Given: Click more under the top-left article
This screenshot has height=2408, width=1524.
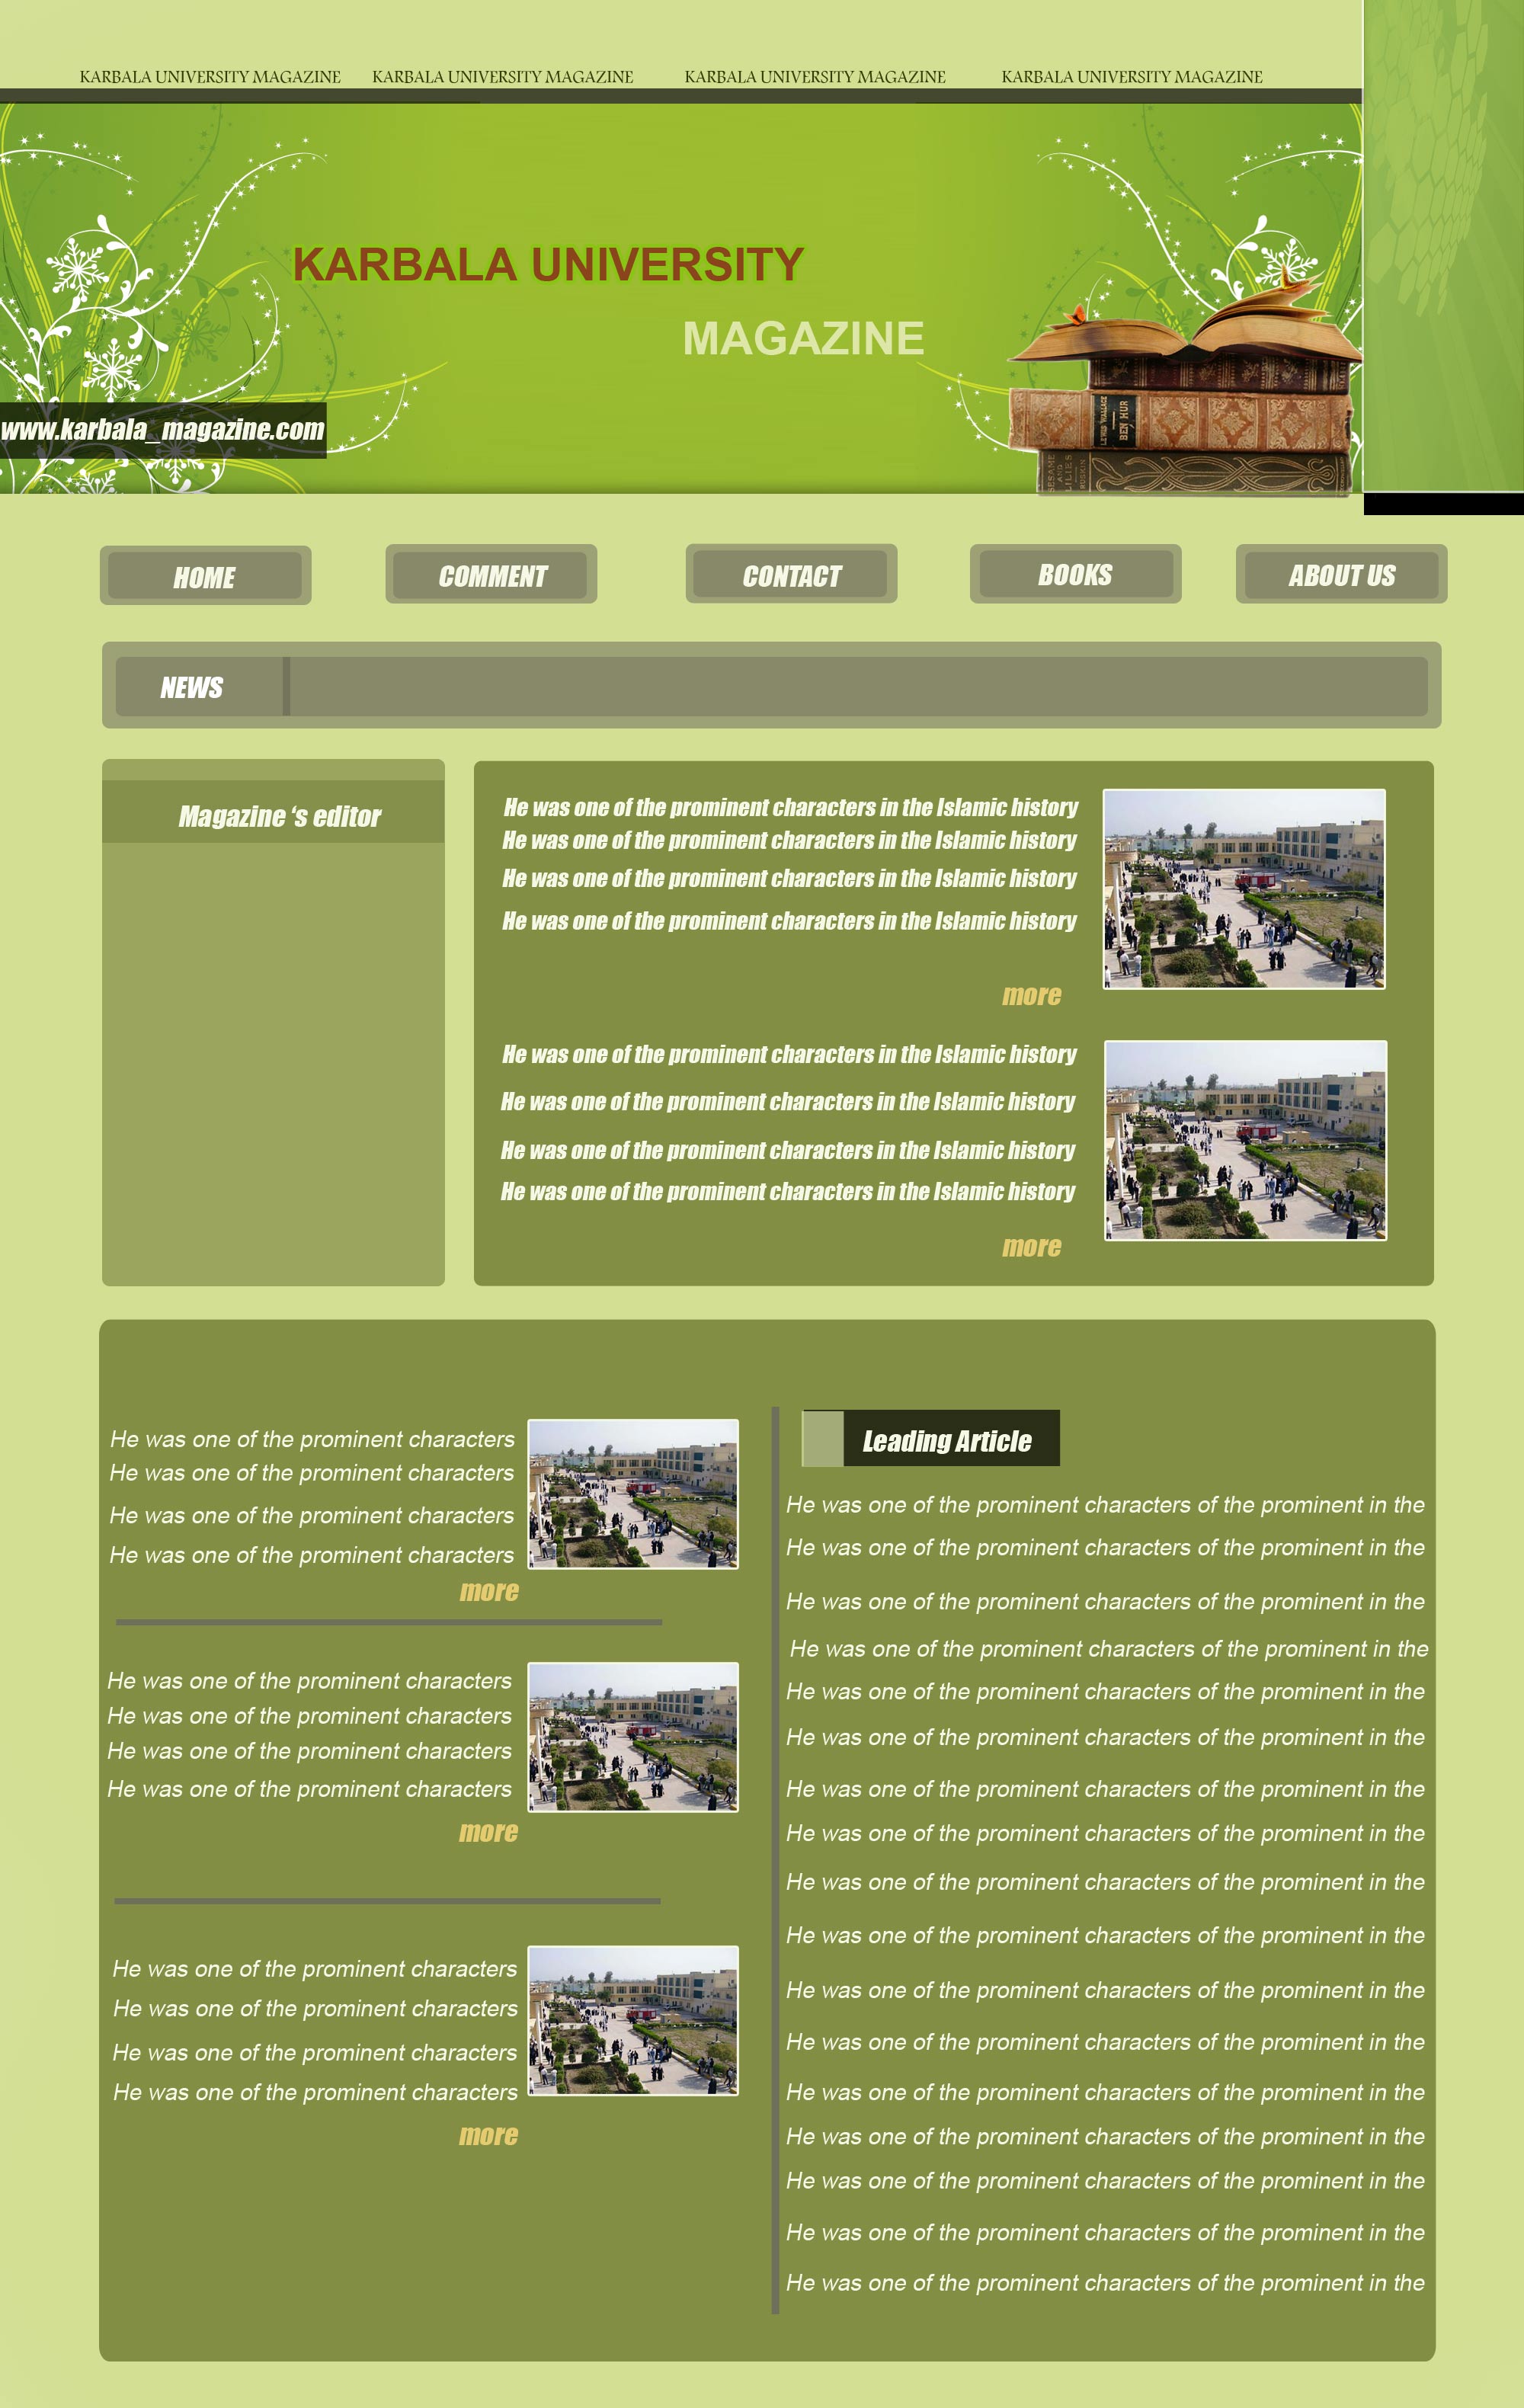Looking at the screenshot, I should coord(489,1591).
